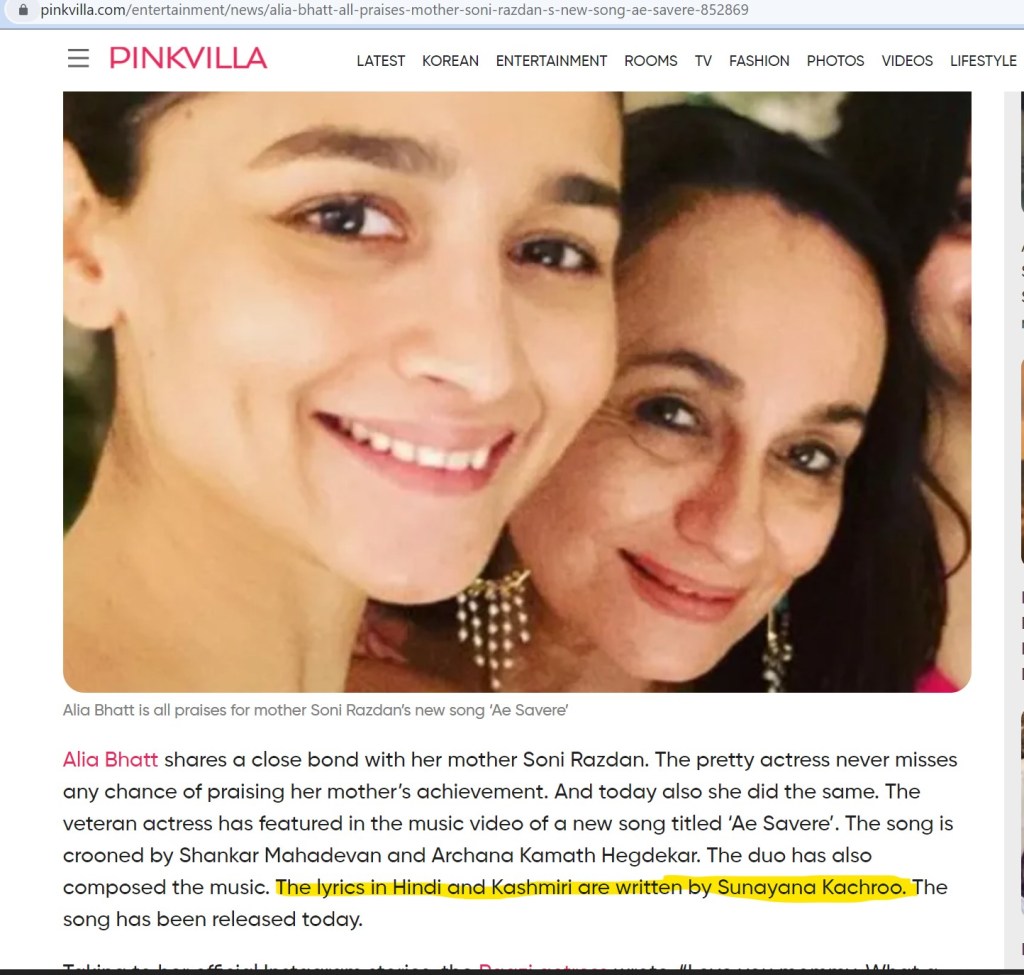The height and width of the screenshot is (975, 1024).
Task: Open the hamburger menu icon
Action: [x=78, y=58]
